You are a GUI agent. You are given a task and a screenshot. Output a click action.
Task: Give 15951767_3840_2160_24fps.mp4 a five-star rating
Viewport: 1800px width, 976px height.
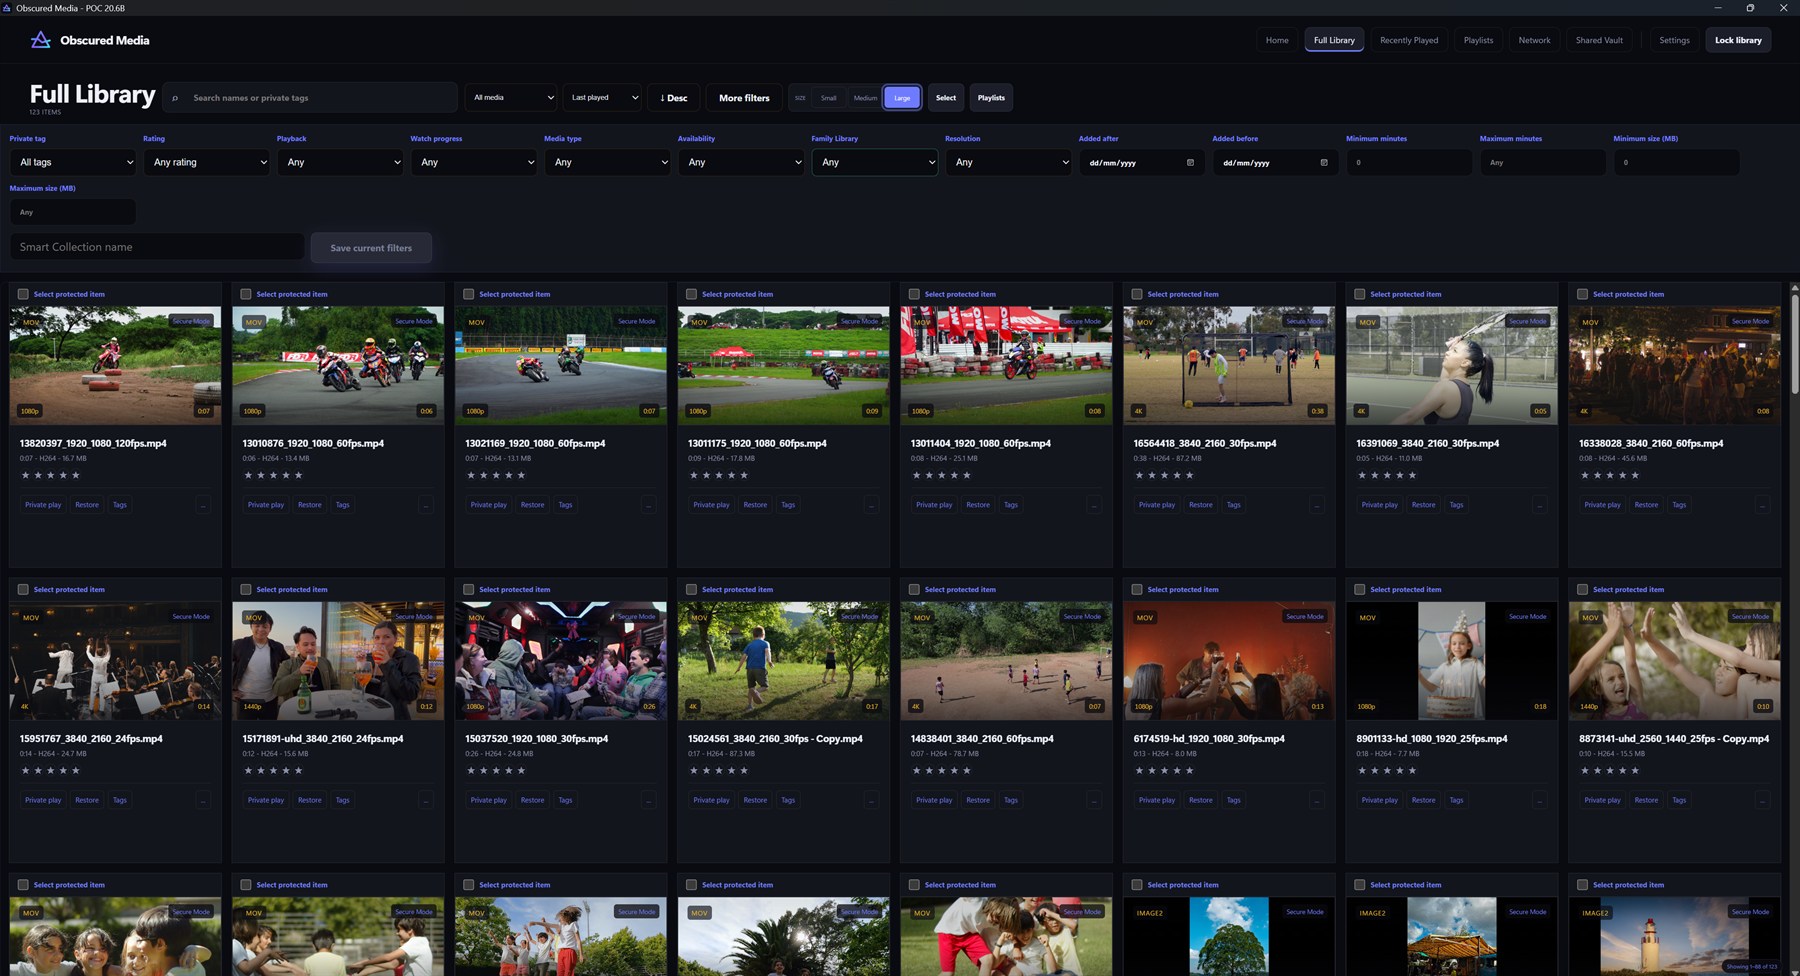click(x=75, y=770)
